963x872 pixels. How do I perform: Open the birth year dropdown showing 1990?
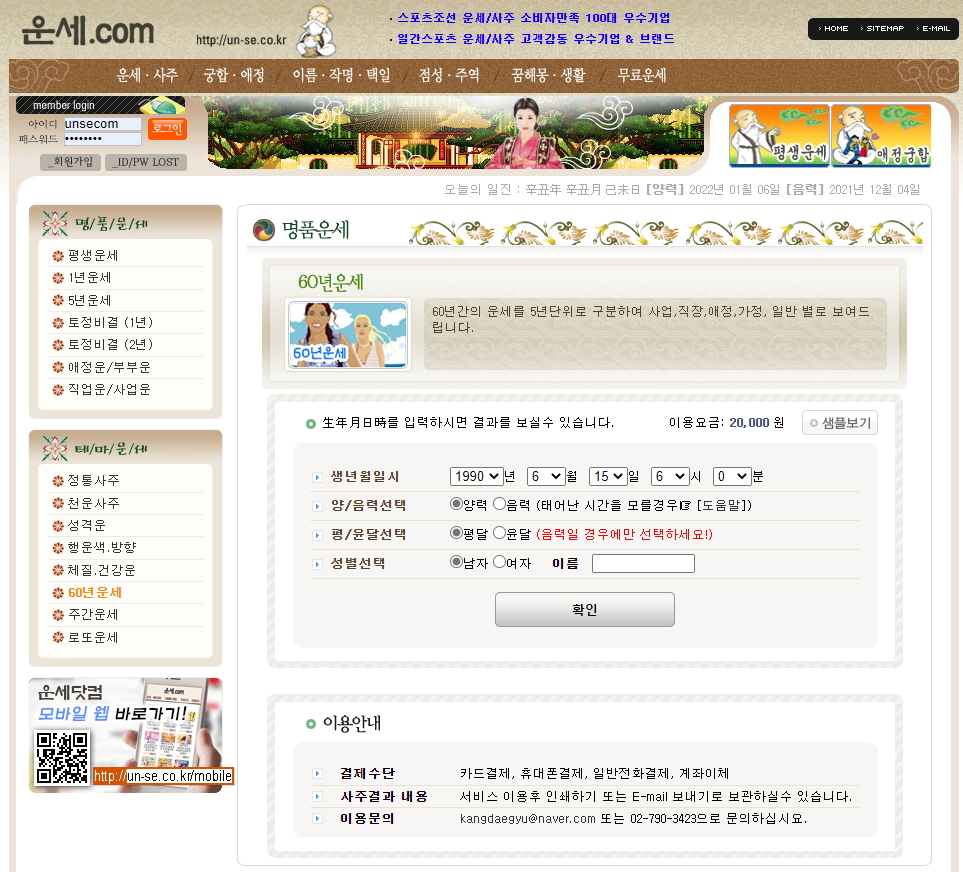click(476, 476)
